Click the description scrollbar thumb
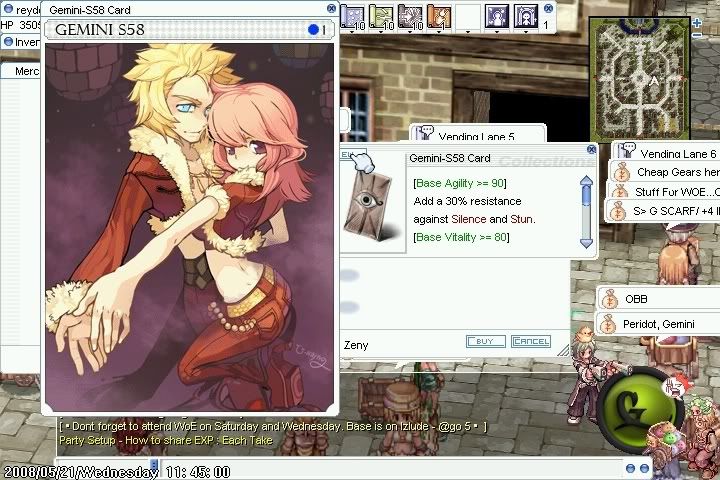The width and height of the screenshot is (720, 480). pyautogui.click(x=586, y=195)
